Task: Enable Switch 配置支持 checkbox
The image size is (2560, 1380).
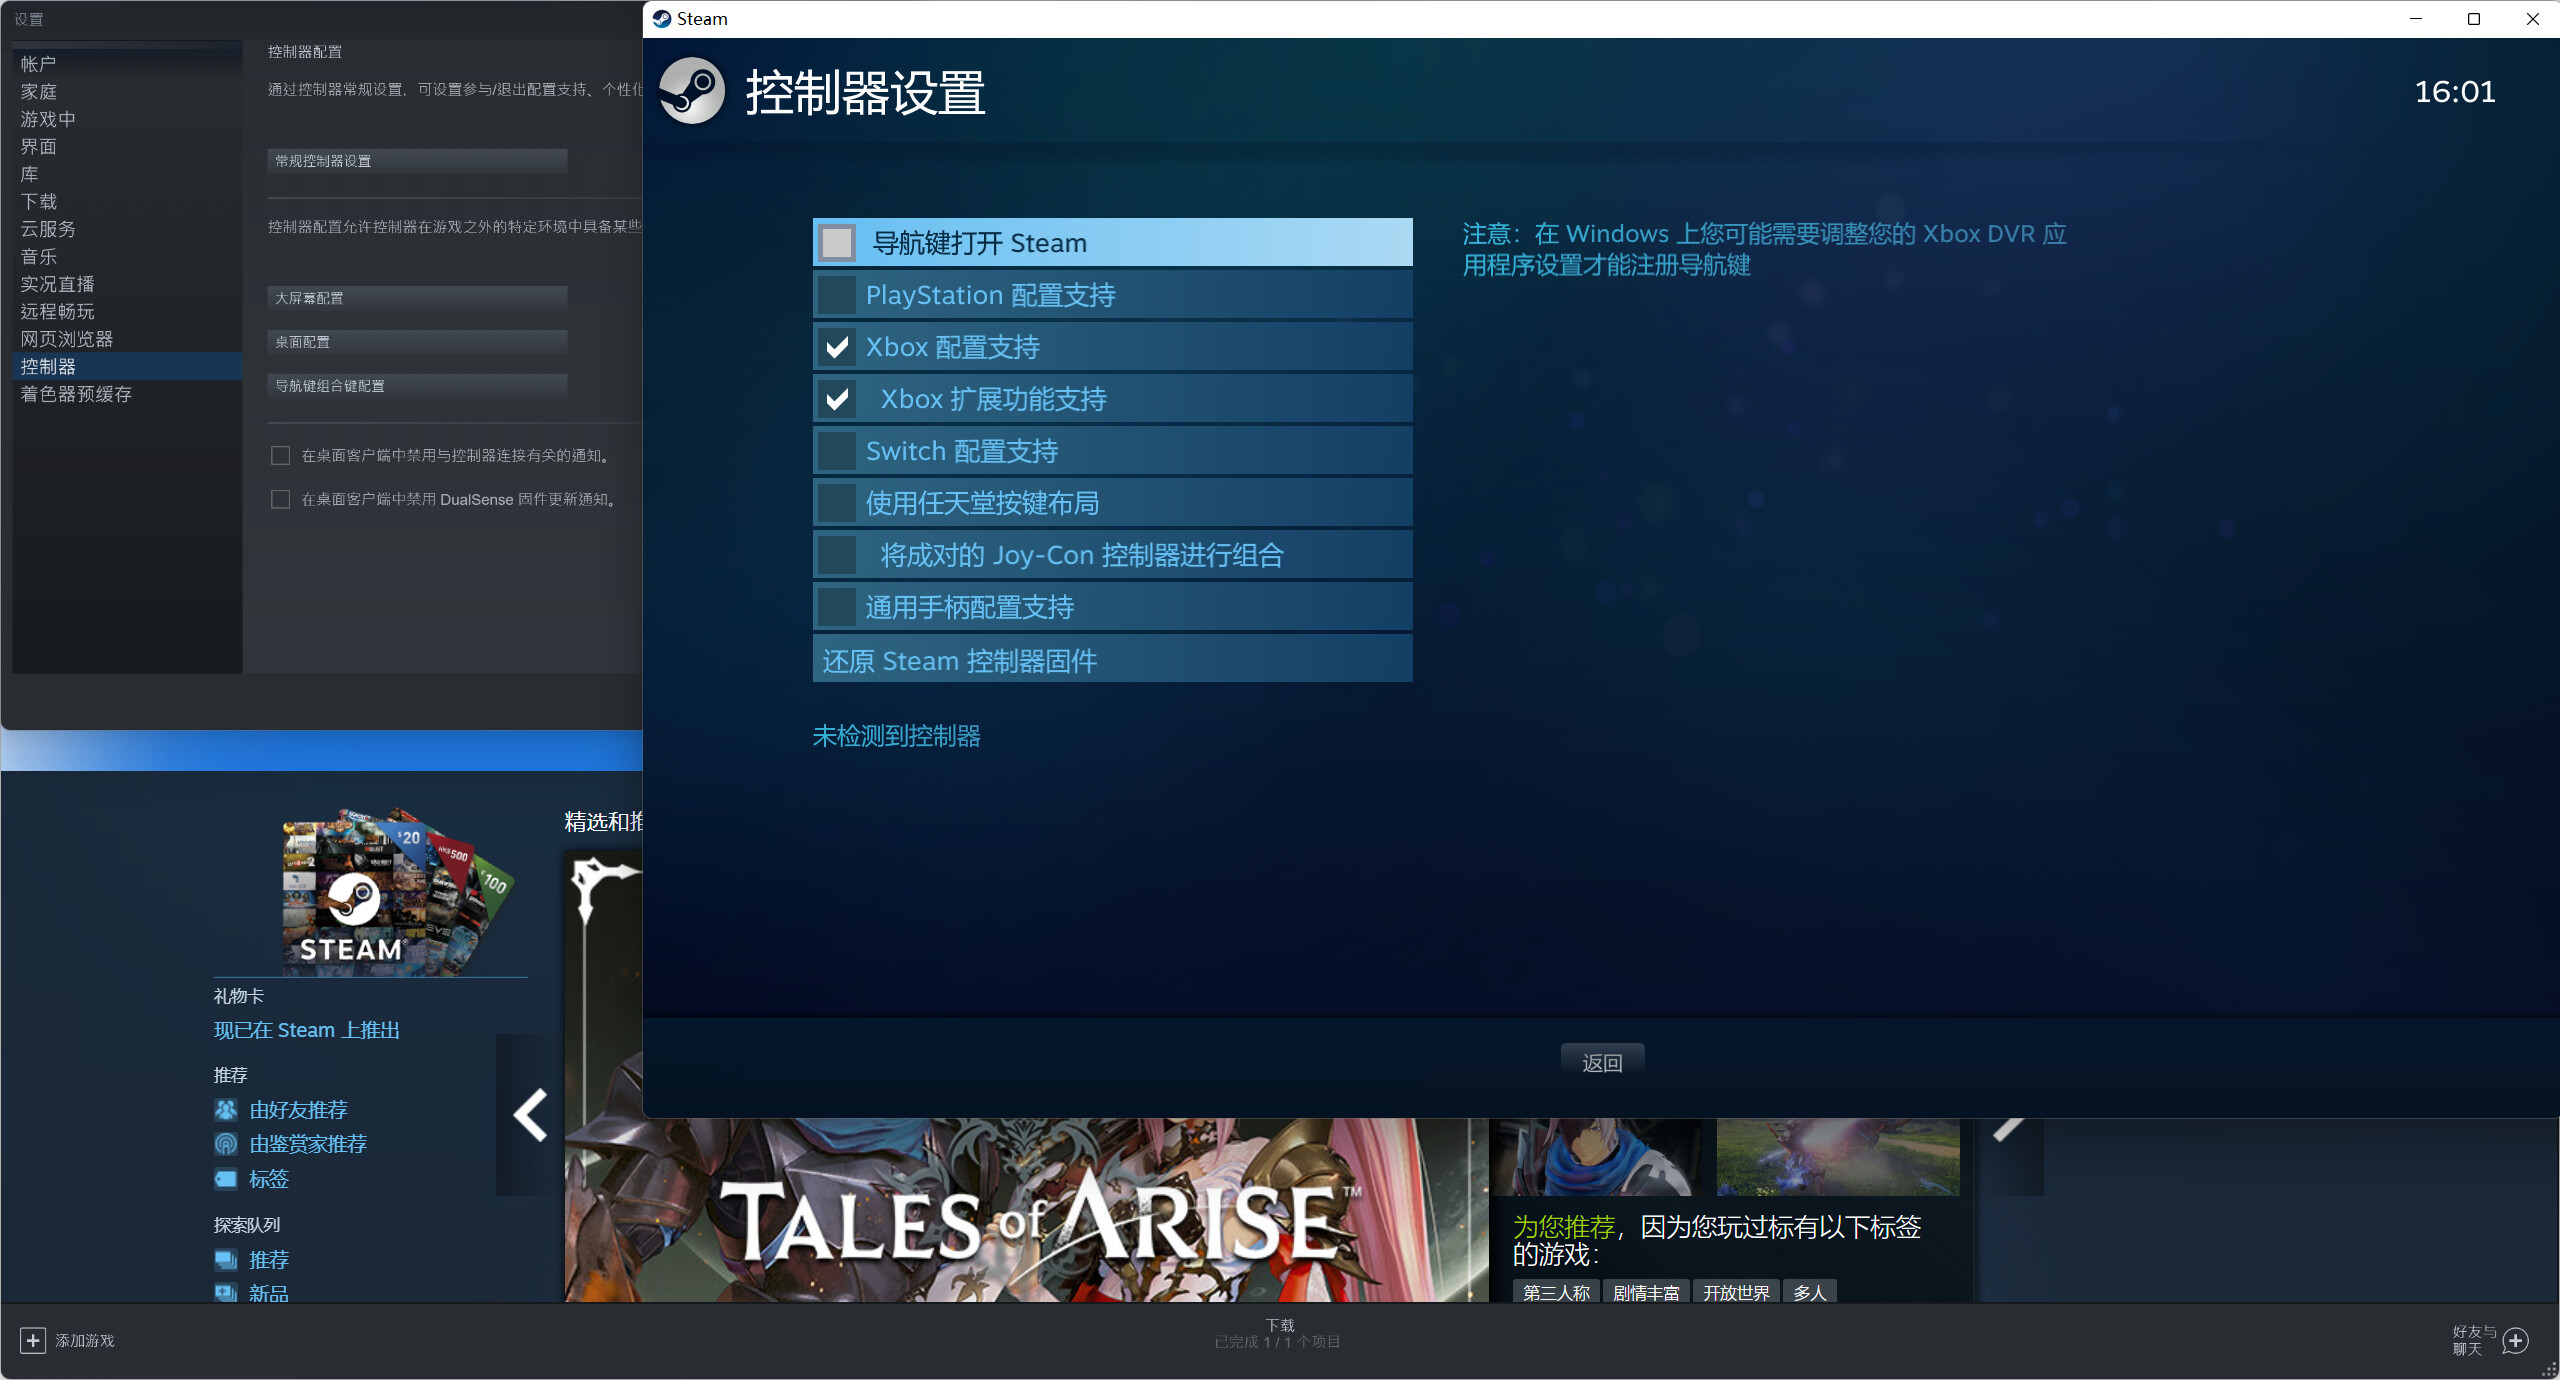Action: [x=837, y=451]
